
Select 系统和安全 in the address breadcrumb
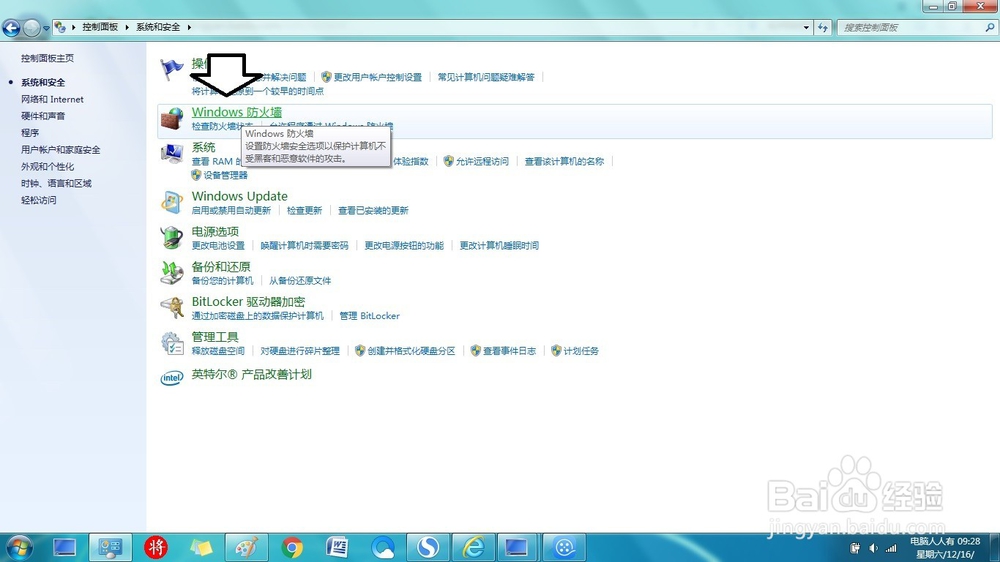[158, 27]
